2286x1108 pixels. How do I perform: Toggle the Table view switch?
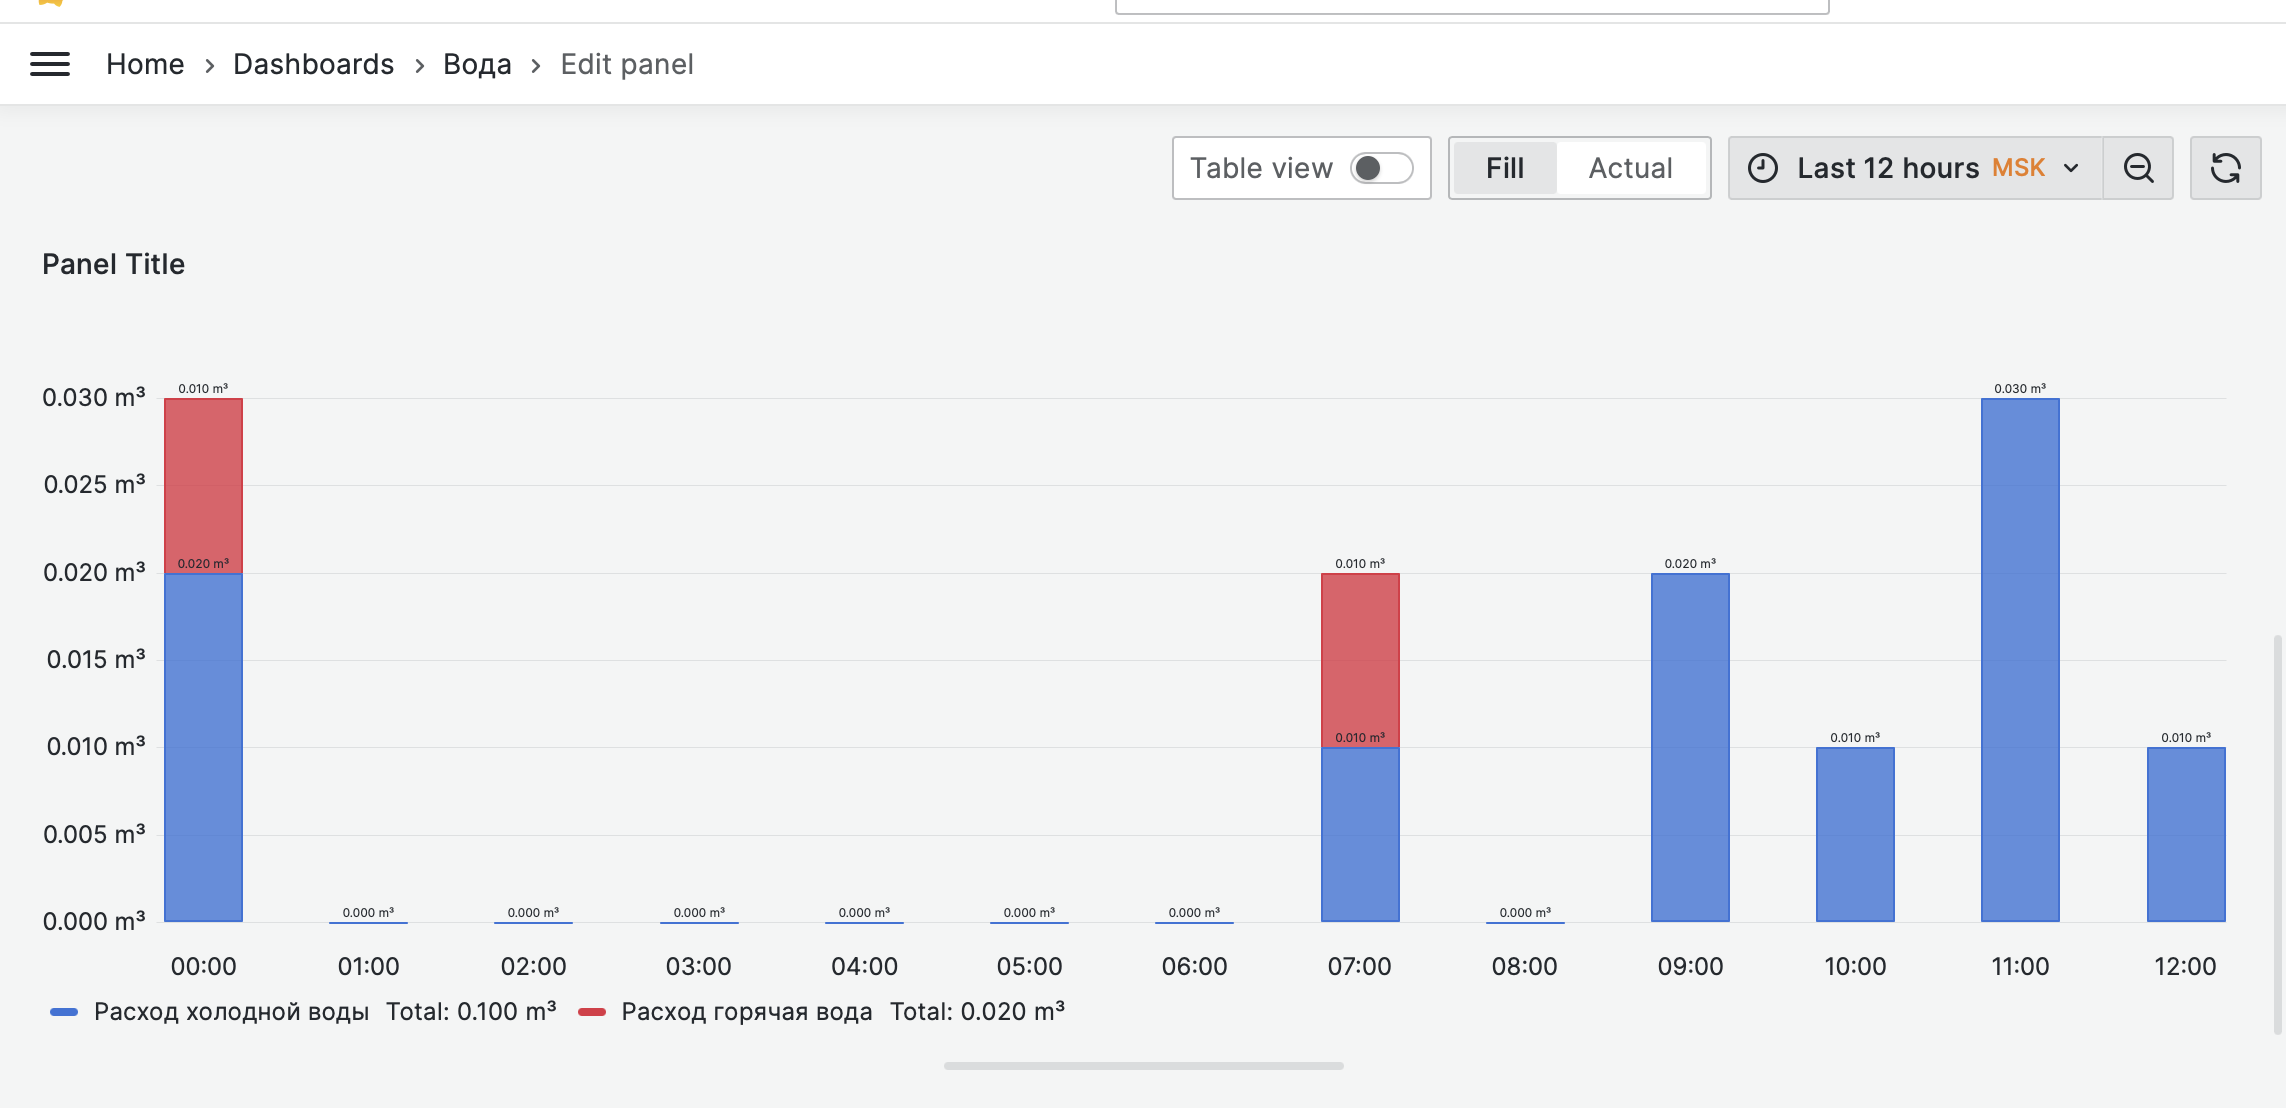pos(1381,168)
